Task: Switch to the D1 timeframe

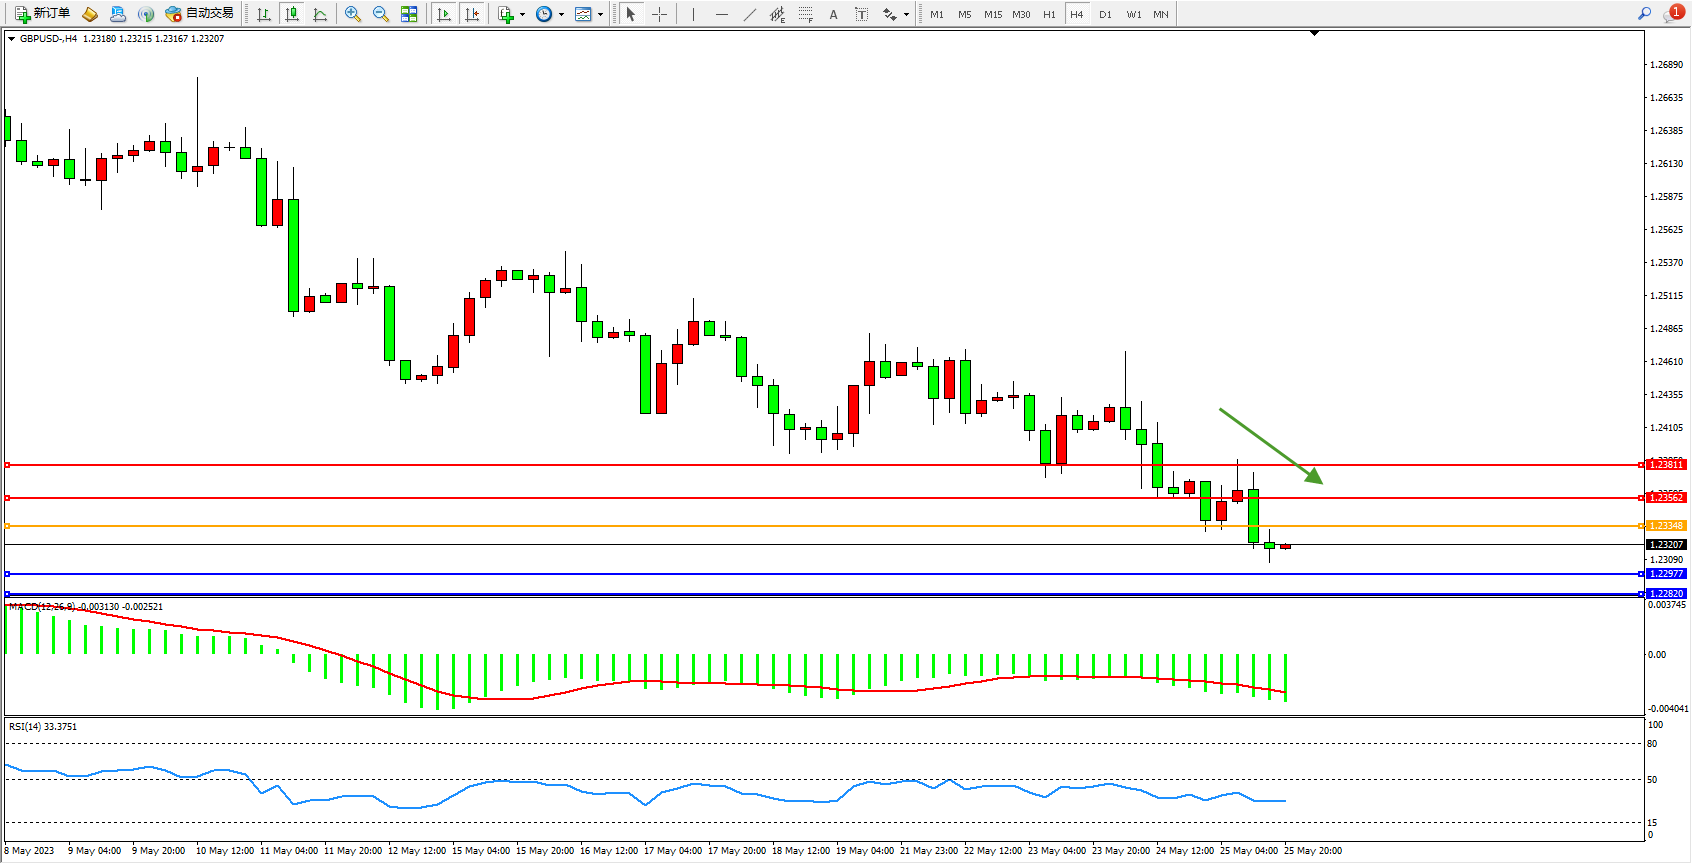Action: pyautogui.click(x=1105, y=14)
